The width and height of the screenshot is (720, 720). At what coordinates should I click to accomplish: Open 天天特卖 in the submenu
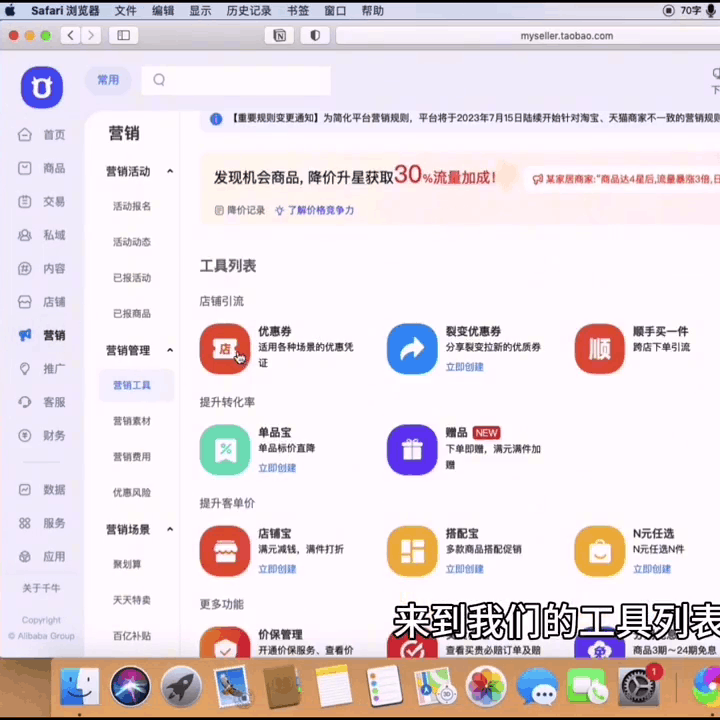(x=132, y=600)
